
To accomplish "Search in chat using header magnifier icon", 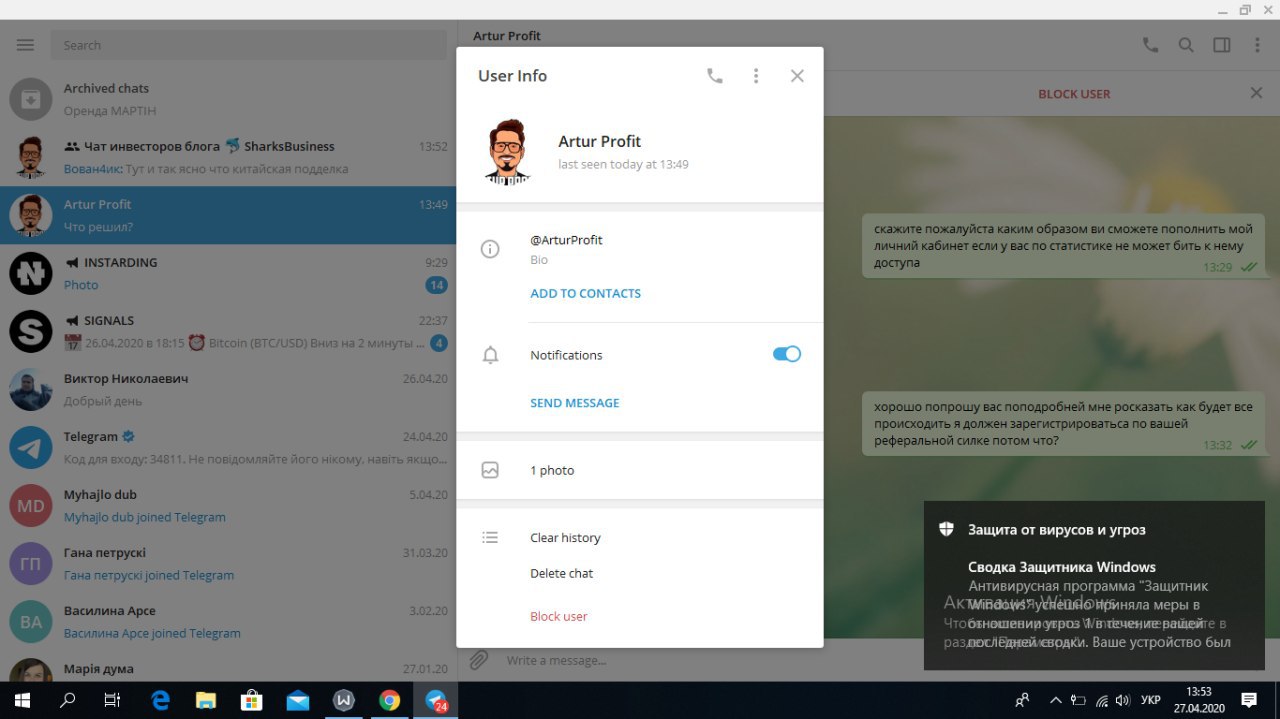I will [1186, 45].
